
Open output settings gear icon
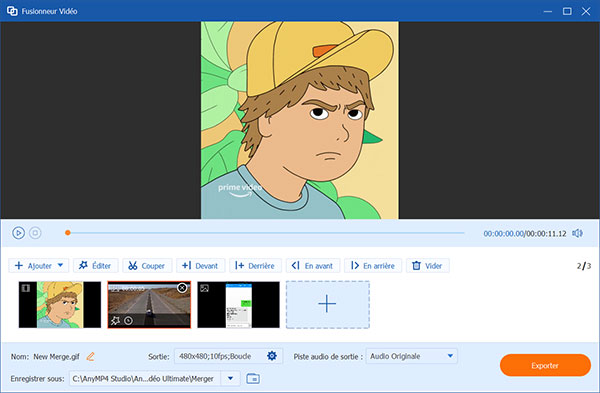coord(272,356)
